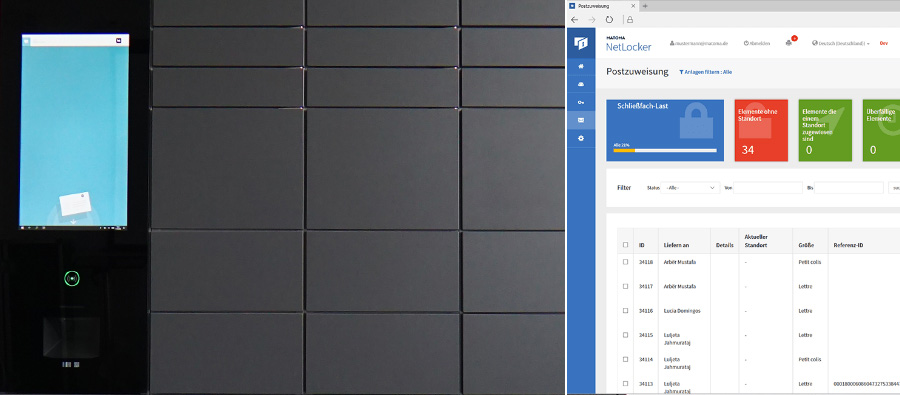The image size is (900, 395).
Task: Open settings gear in blue sidebar
Action: point(581,138)
